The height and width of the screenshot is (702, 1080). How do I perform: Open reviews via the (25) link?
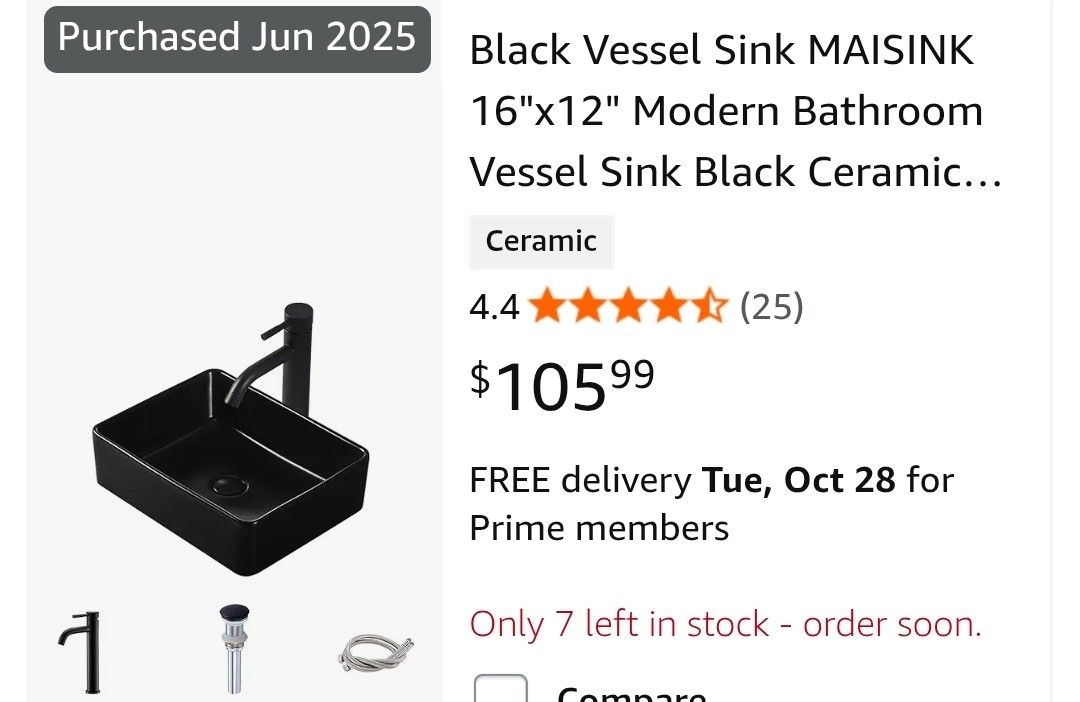coord(772,307)
